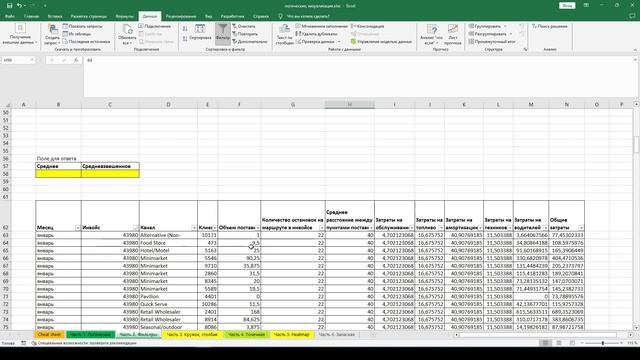Click the Reapply filter button
This screenshot has width=640, height=360.
point(245,34)
